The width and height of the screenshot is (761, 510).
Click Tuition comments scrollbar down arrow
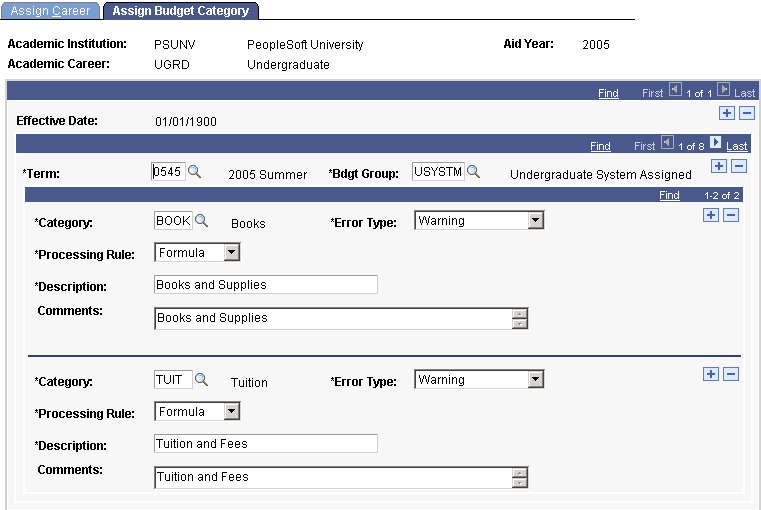(519, 483)
